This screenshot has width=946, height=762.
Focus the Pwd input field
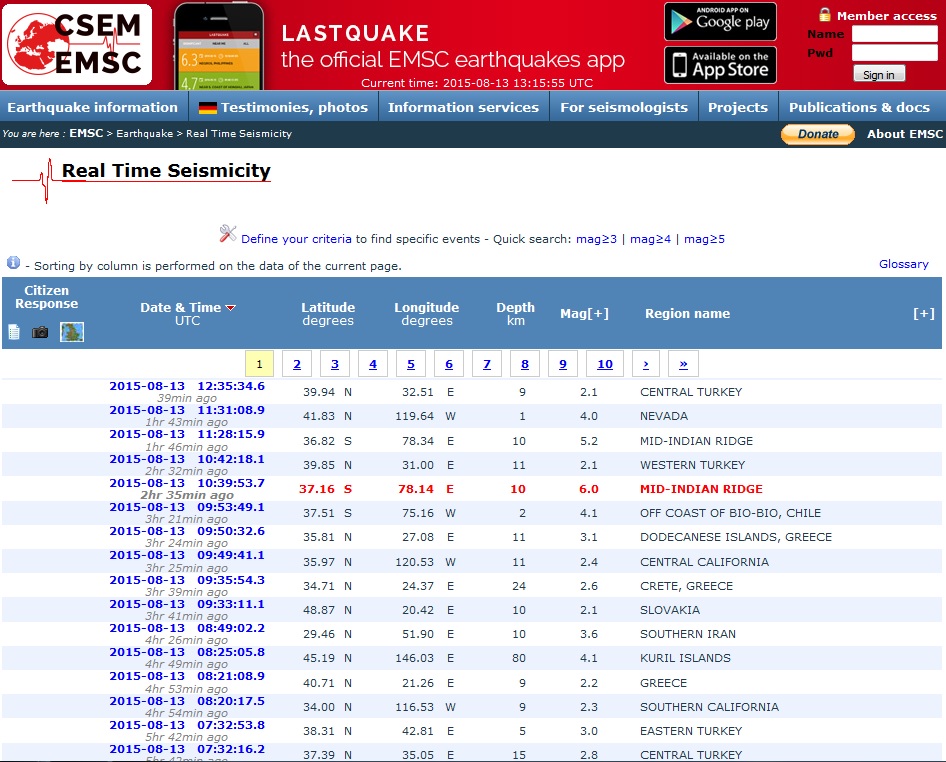895,53
